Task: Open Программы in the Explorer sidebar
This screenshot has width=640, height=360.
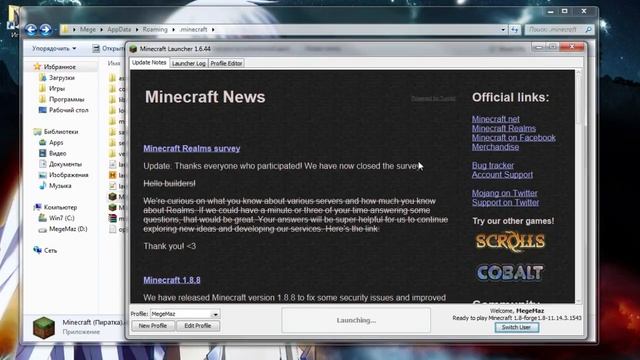Action: pos(67,99)
